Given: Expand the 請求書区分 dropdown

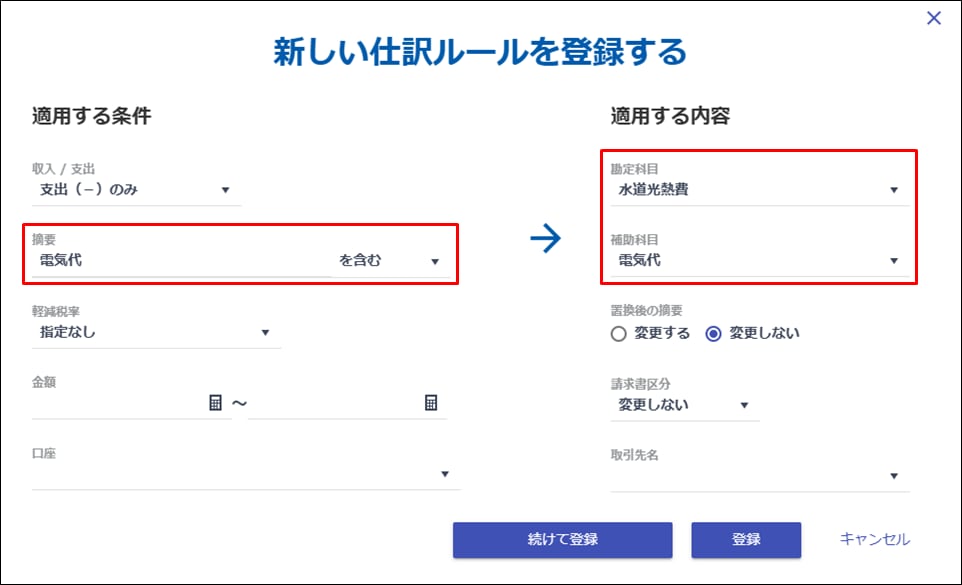Looking at the screenshot, I should point(683,405).
